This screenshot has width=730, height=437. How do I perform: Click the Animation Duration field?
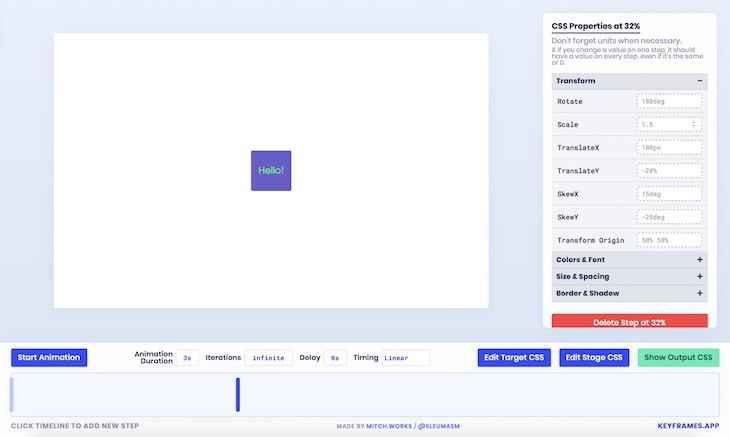pos(187,358)
